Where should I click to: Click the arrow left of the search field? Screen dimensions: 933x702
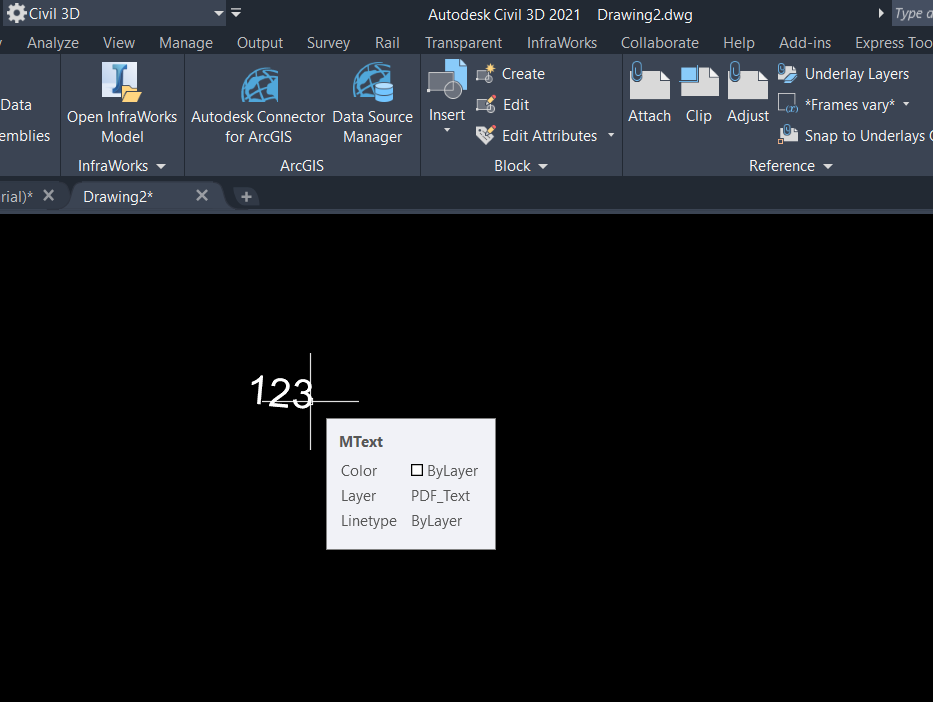pyautogui.click(x=881, y=13)
